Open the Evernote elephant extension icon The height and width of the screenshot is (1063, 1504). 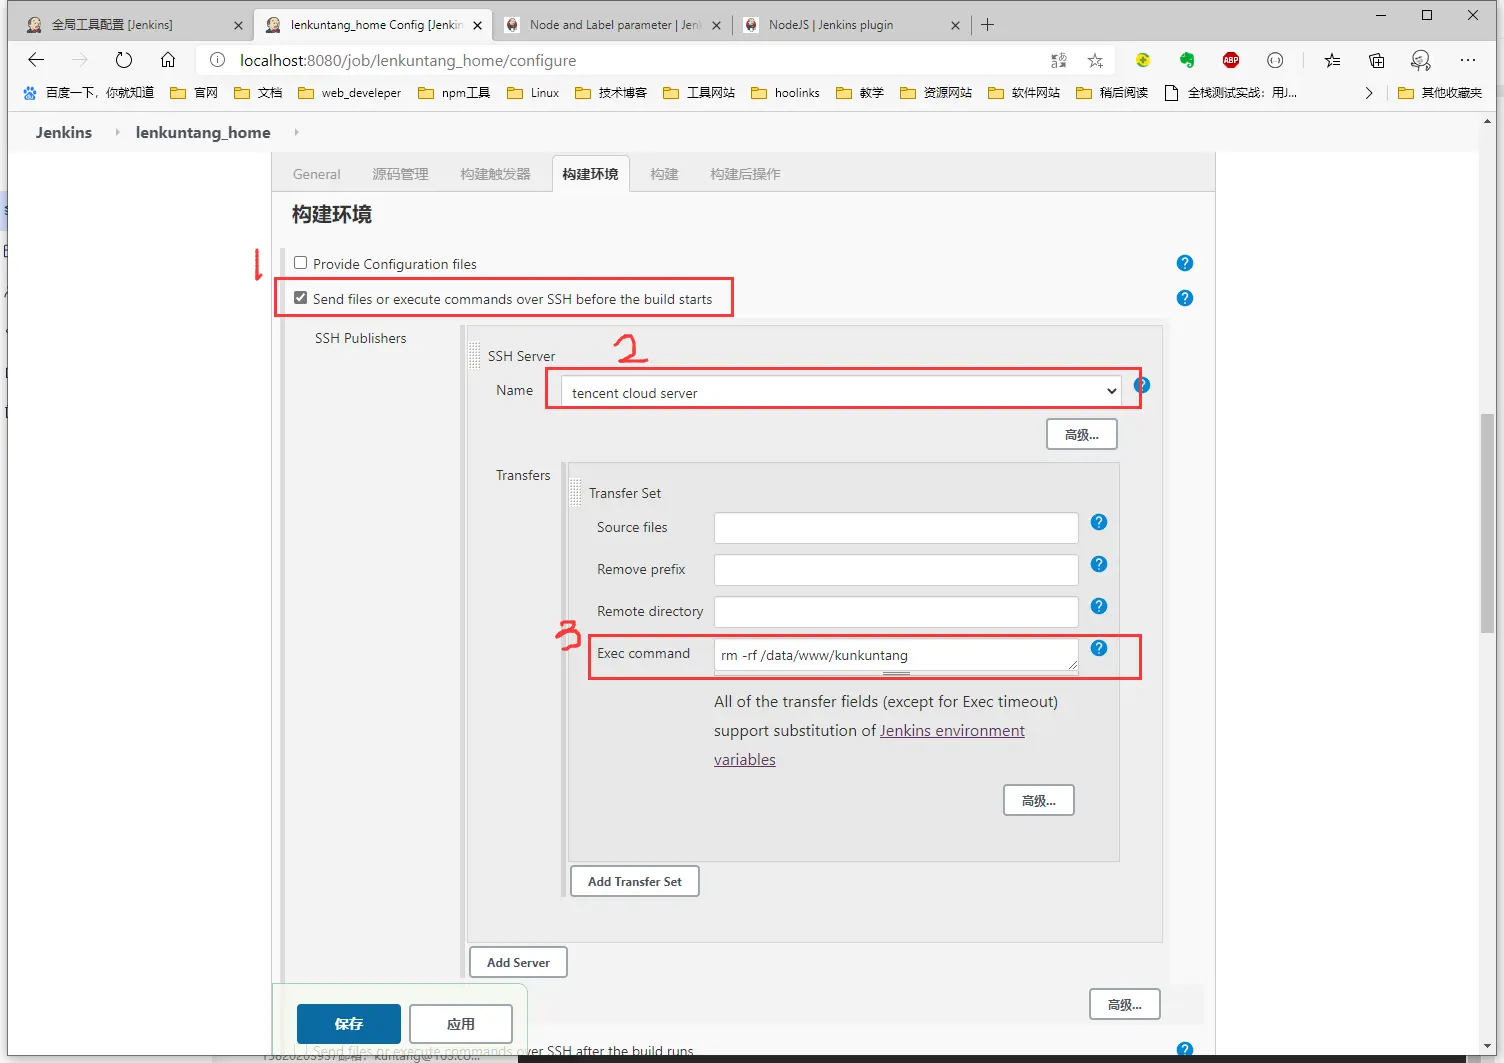click(1187, 60)
